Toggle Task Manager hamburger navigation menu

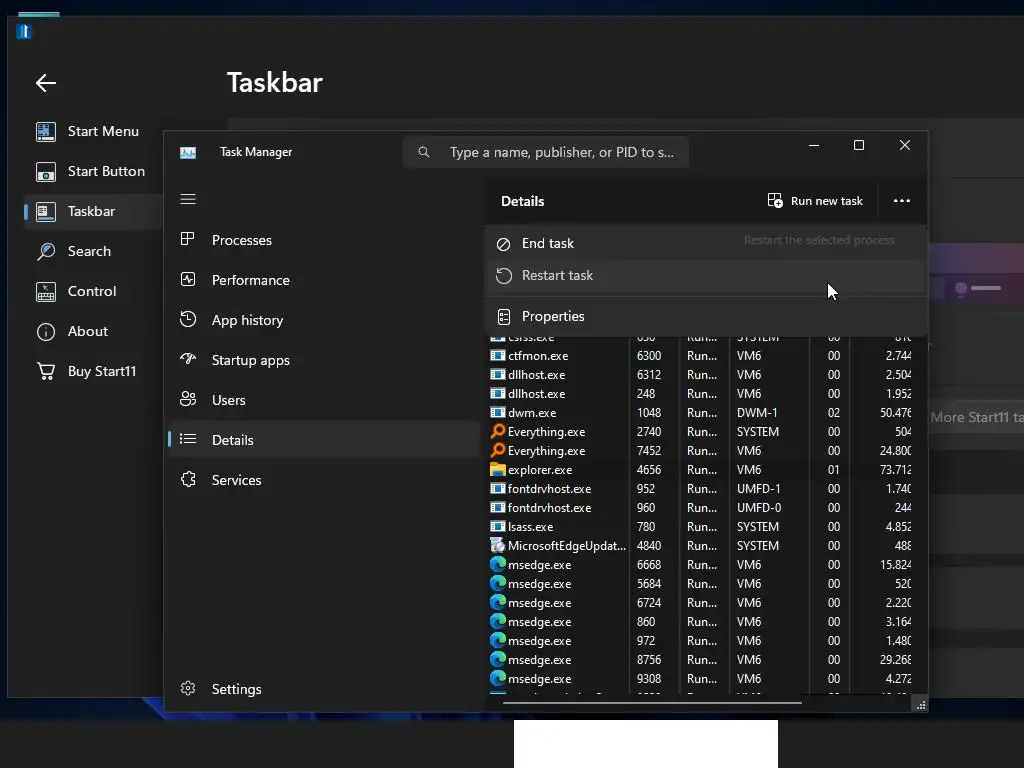(188, 199)
